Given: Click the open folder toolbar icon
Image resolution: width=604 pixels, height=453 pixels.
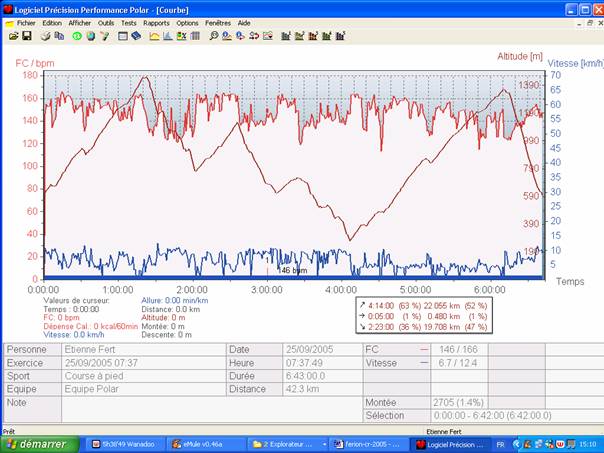Looking at the screenshot, I should (13, 36).
